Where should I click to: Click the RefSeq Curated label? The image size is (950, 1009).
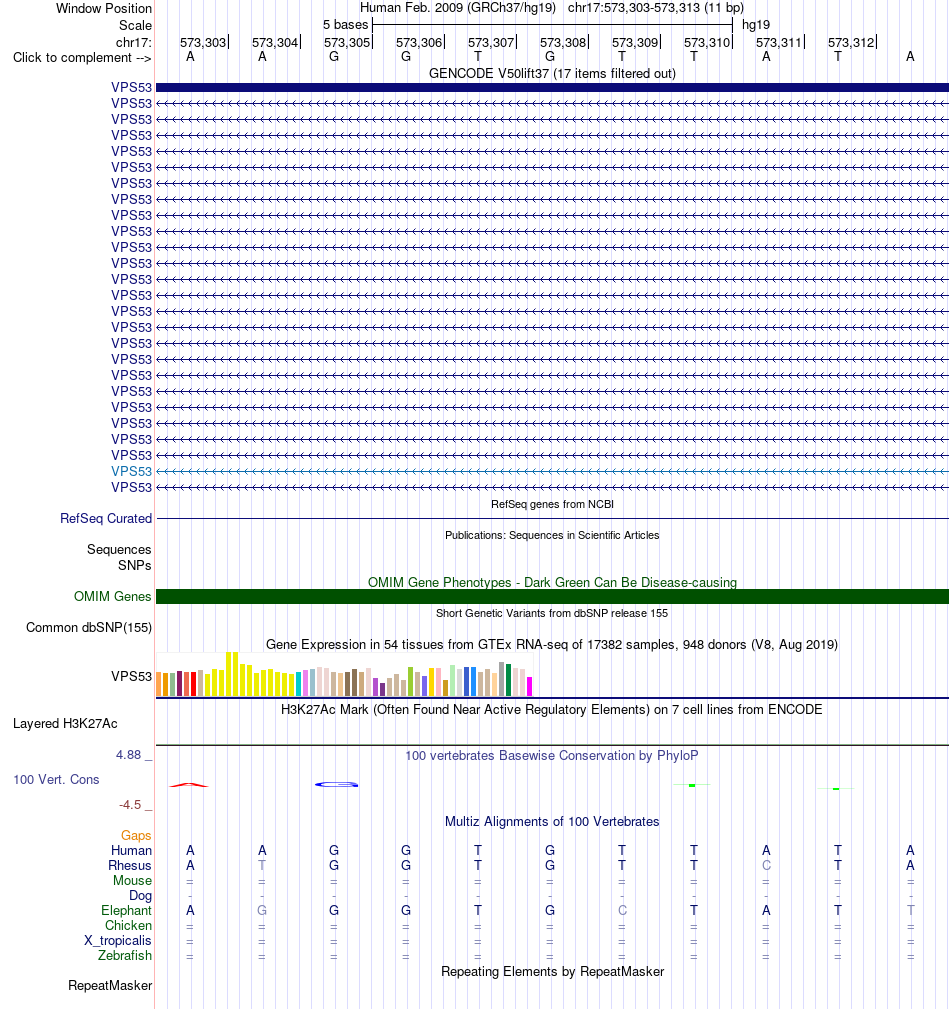(x=106, y=519)
